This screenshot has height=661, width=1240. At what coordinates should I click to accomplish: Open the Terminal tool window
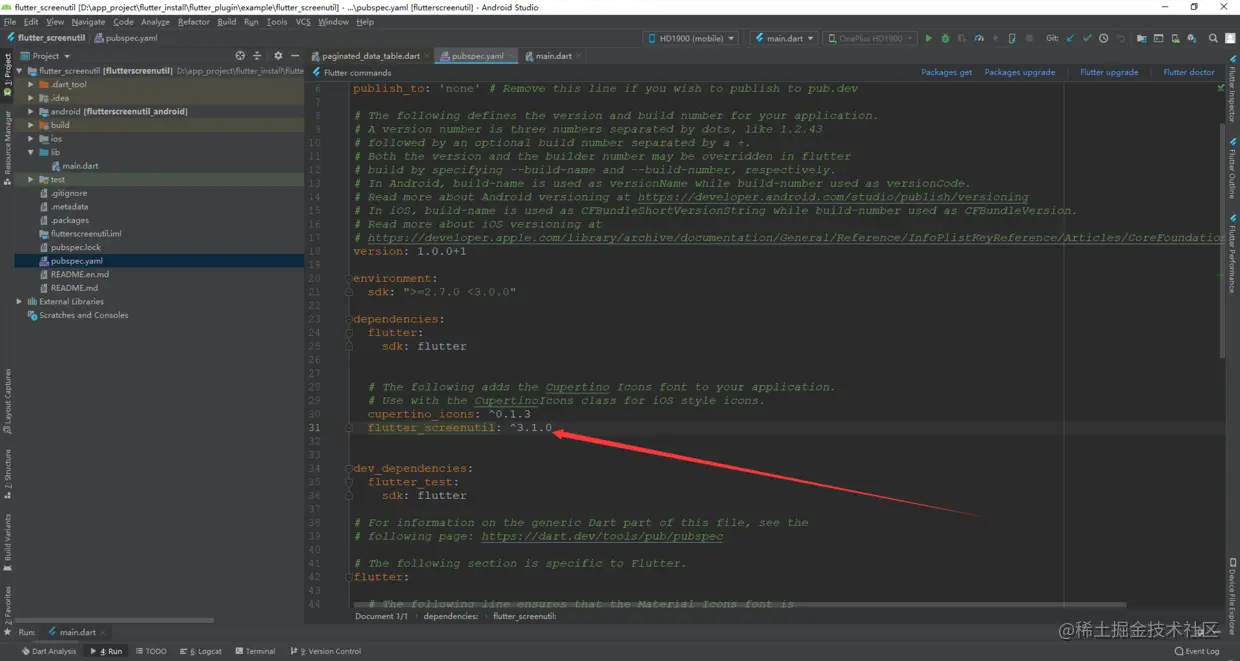click(255, 651)
